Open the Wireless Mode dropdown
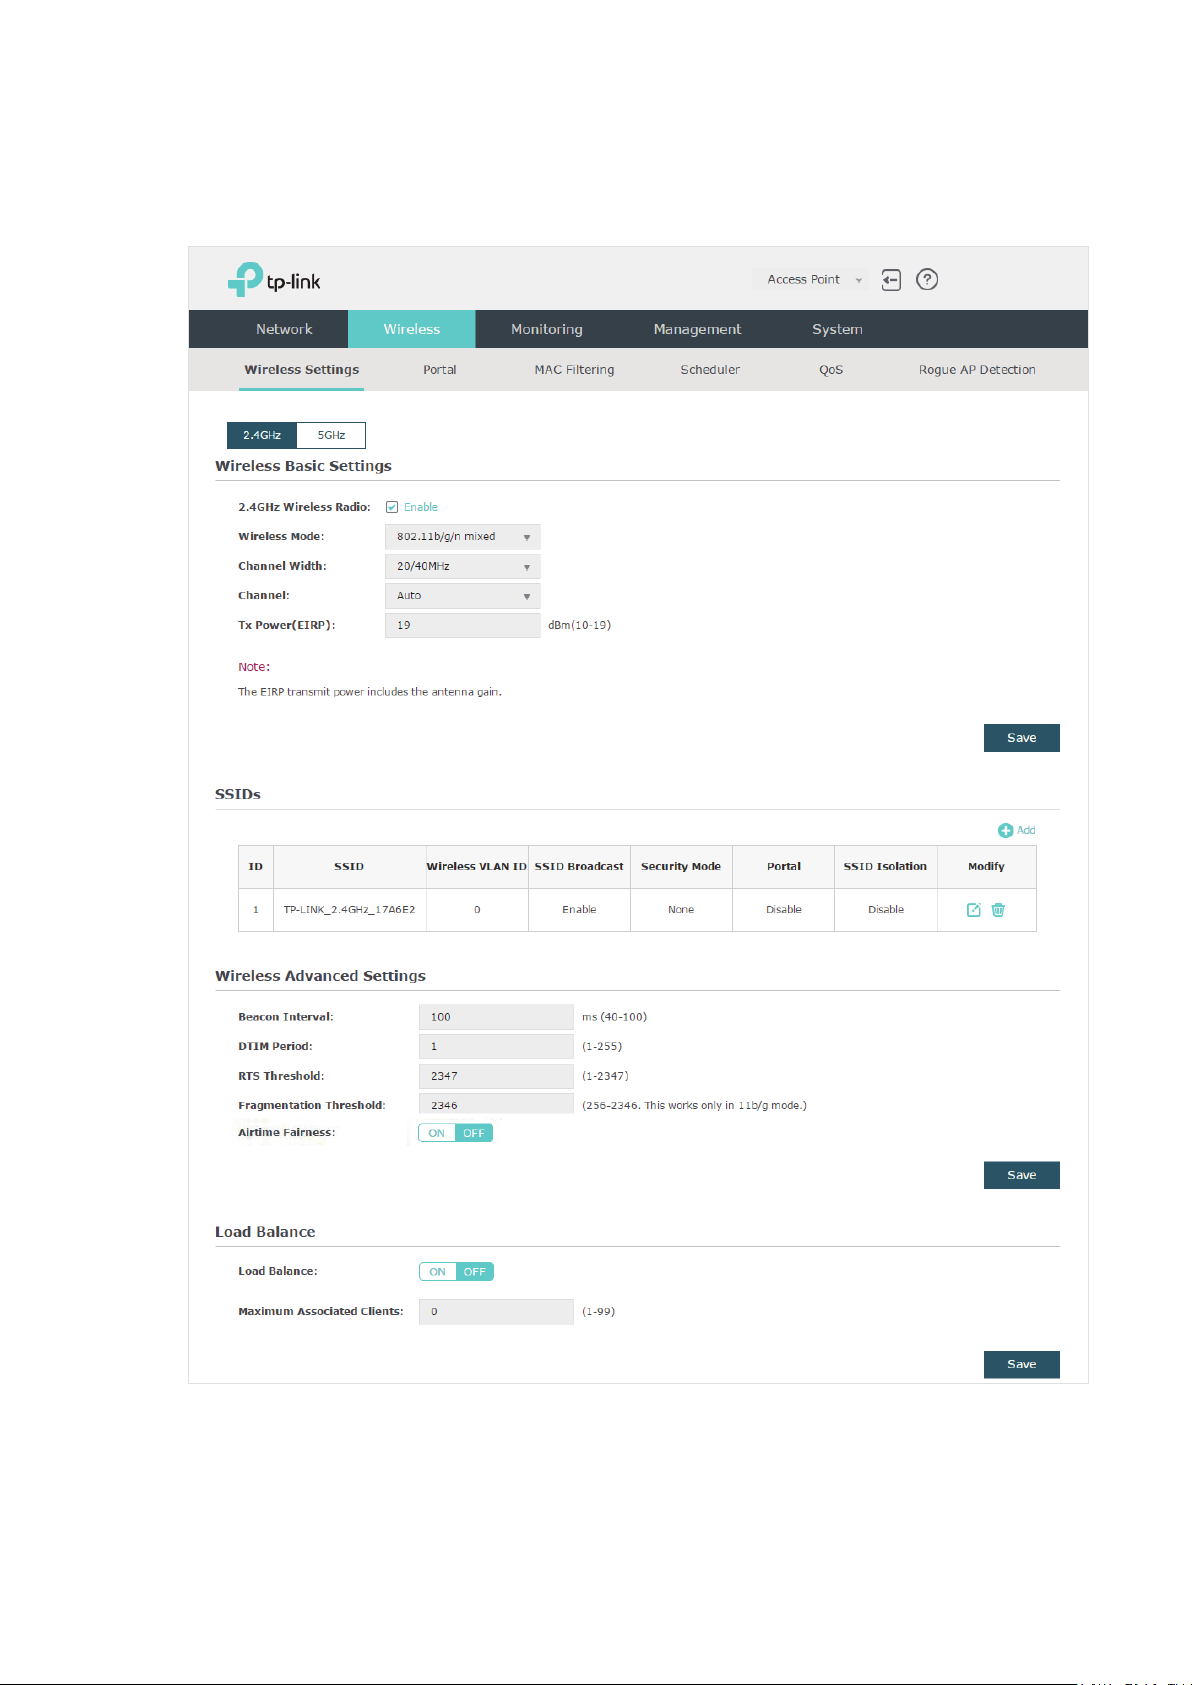This screenshot has height=1685, width=1192. [462, 537]
